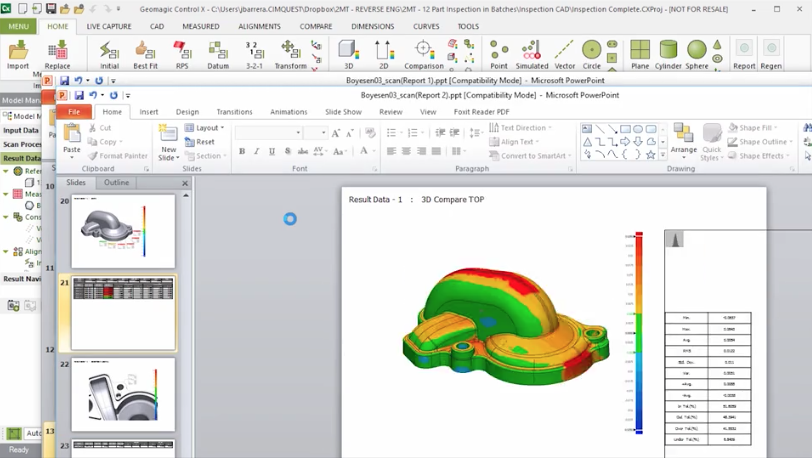Viewport: 812px width, 460px height.
Task: Click the Import icon in Geomagic
Action: (x=18, y=54)
